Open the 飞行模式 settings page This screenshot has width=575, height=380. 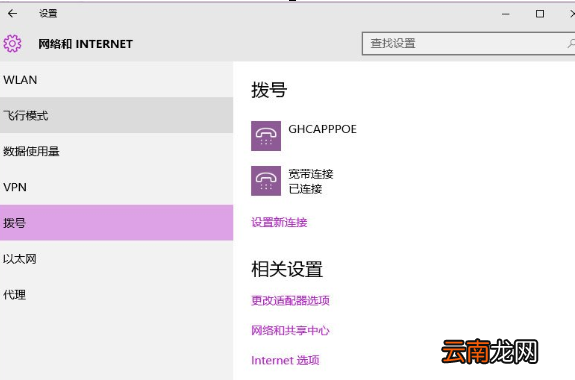click(x=117, y=115)
